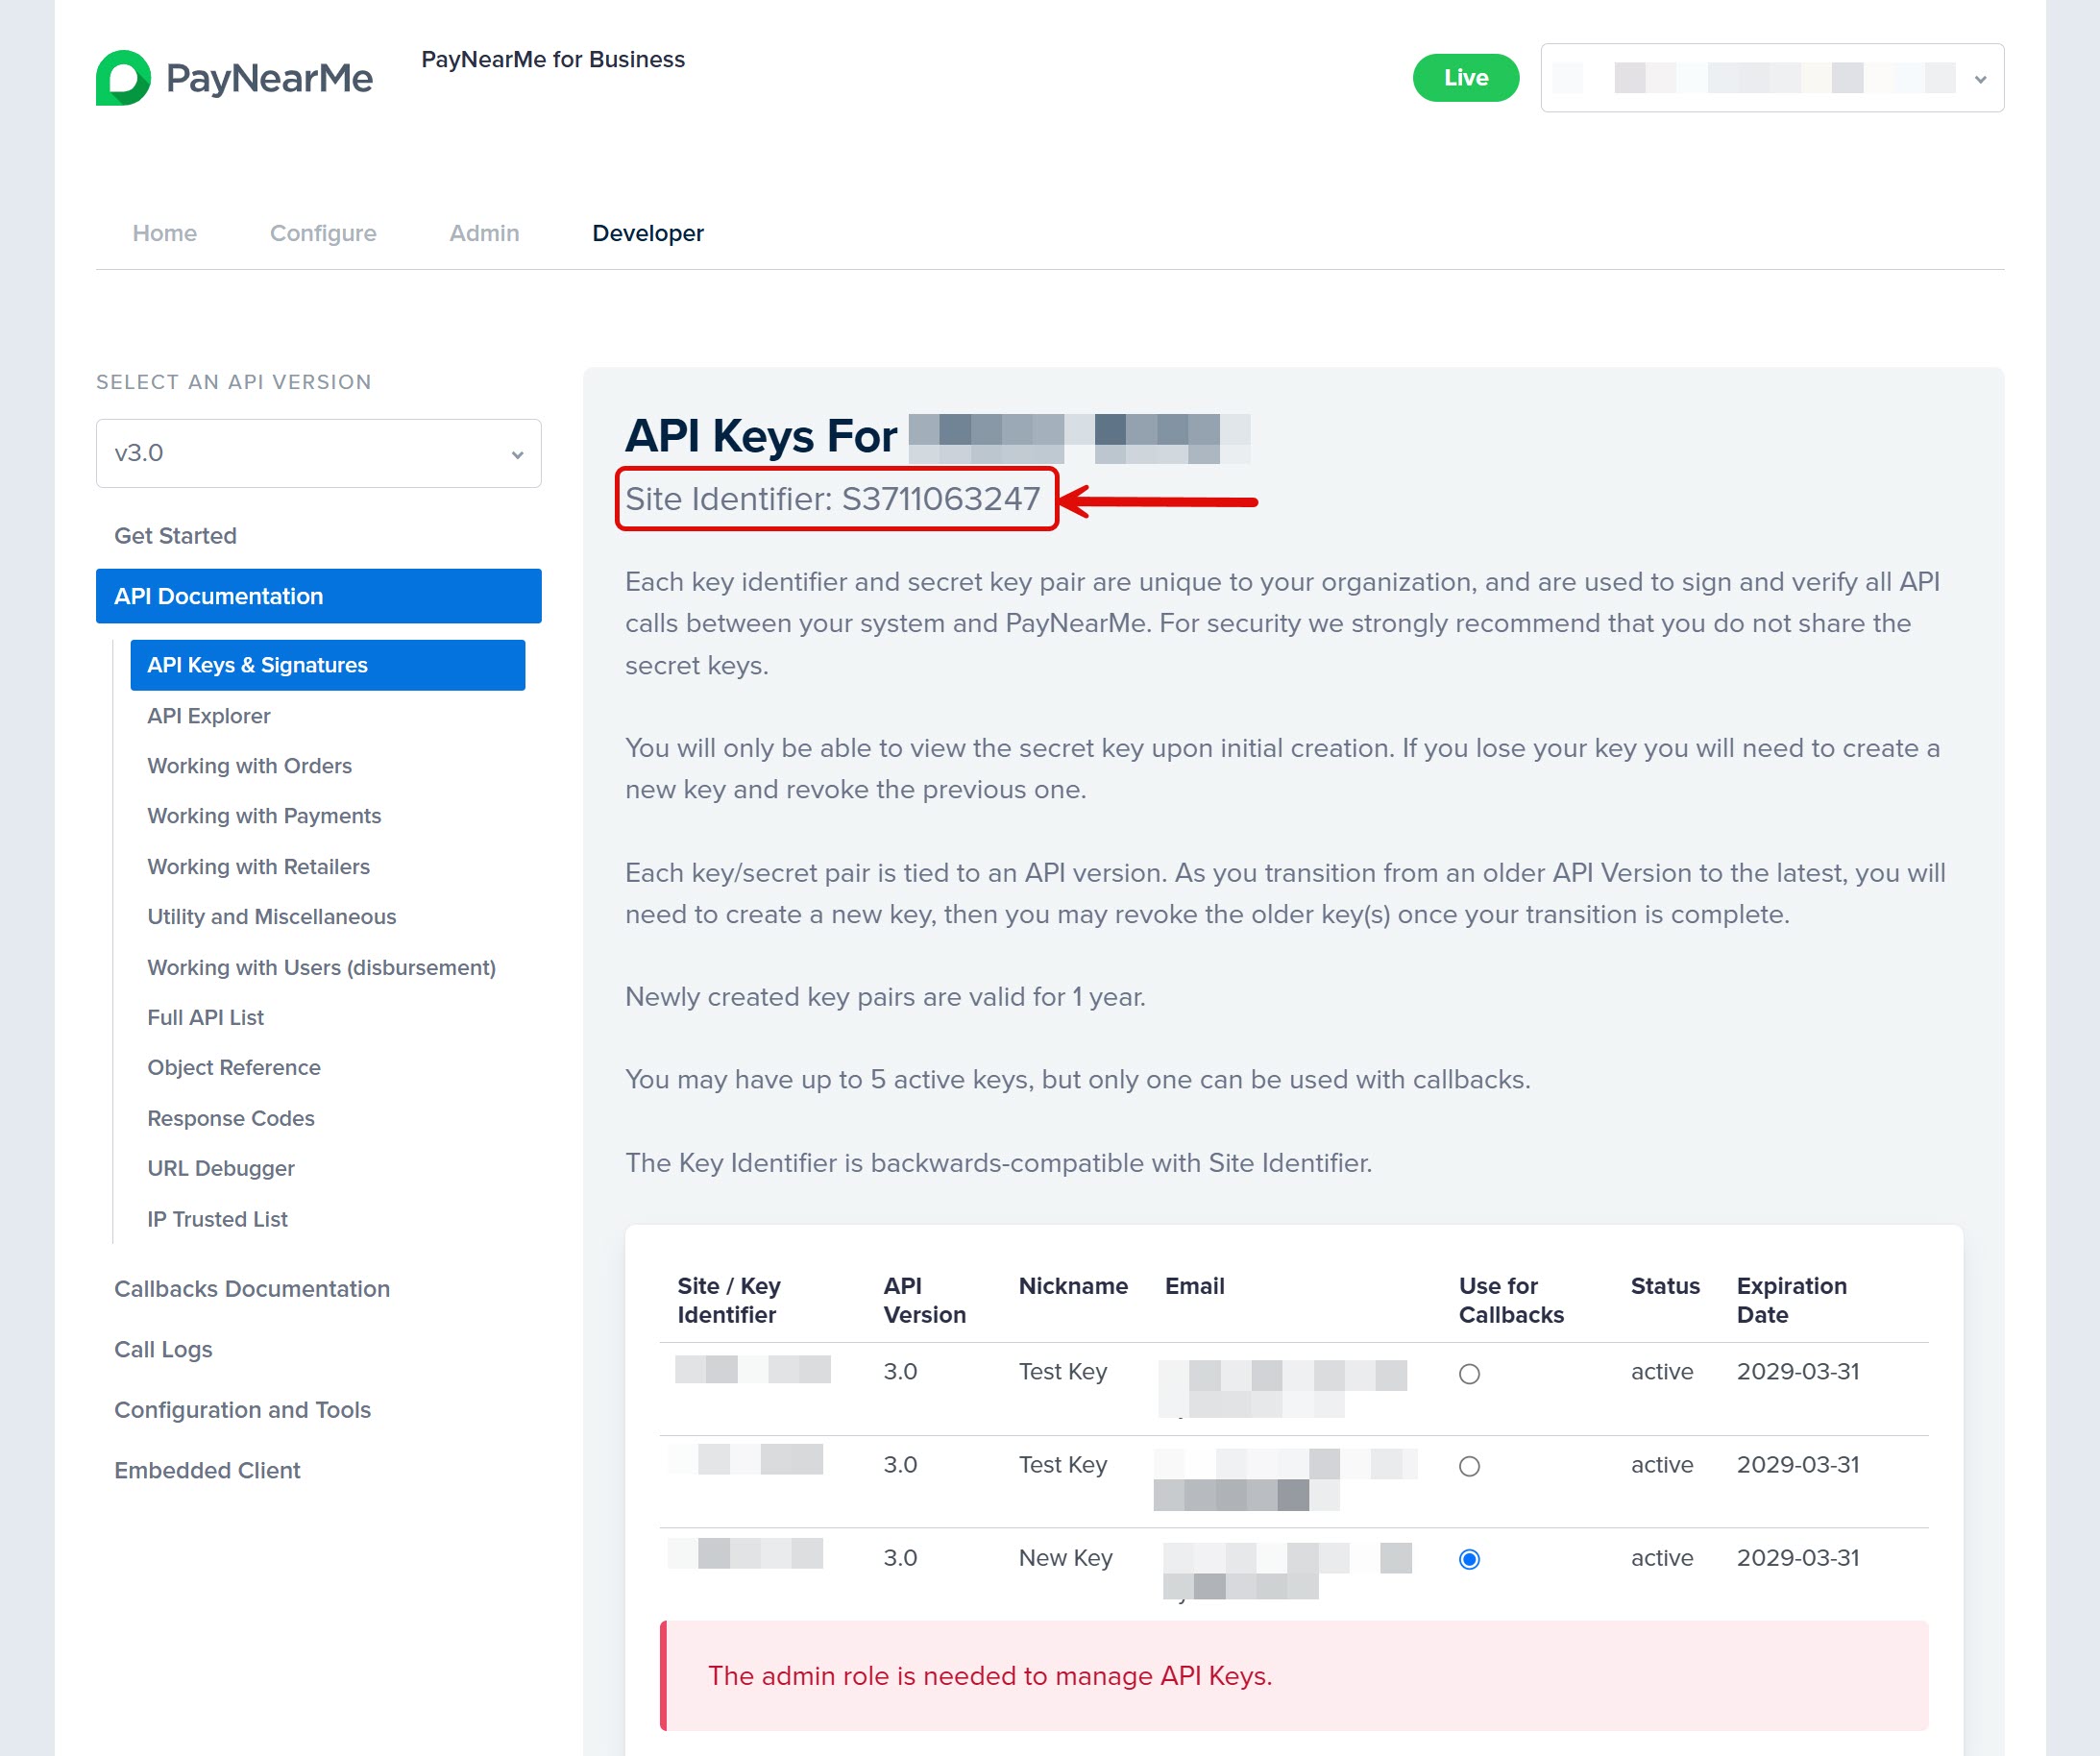Open Working with Payments page
2100x1756 pixels.
(x=264, y=816)
